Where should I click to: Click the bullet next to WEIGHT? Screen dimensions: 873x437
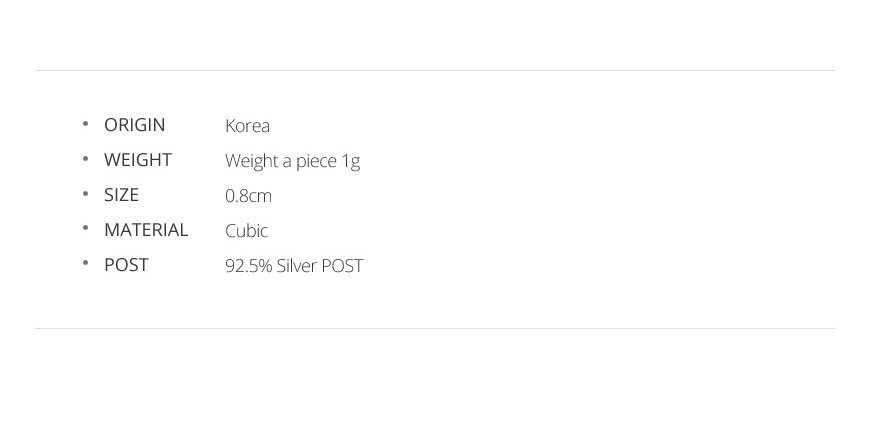coord(85,159)
